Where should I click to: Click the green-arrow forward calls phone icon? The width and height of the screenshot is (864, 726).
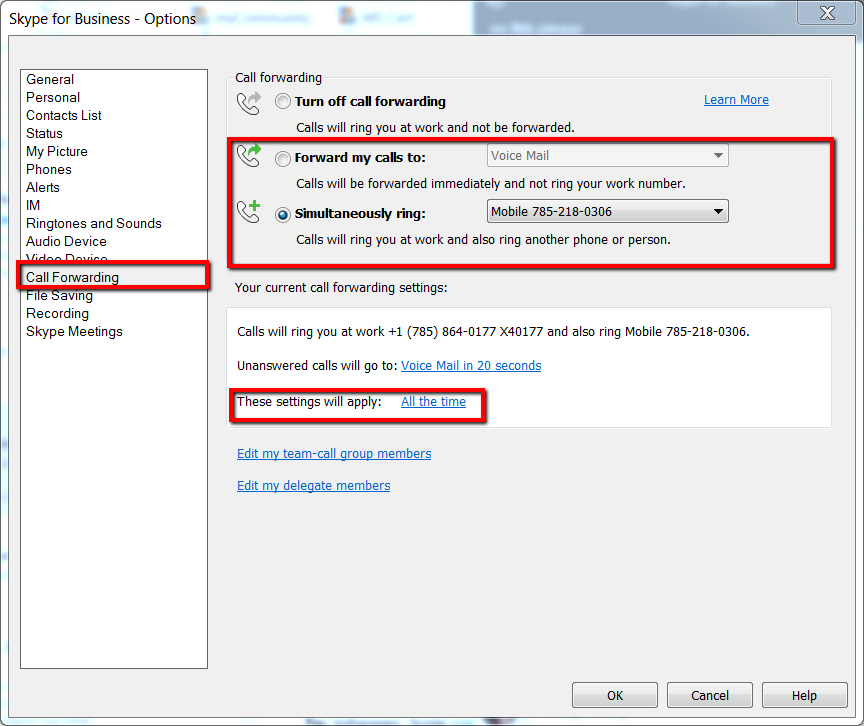[249, 155]
